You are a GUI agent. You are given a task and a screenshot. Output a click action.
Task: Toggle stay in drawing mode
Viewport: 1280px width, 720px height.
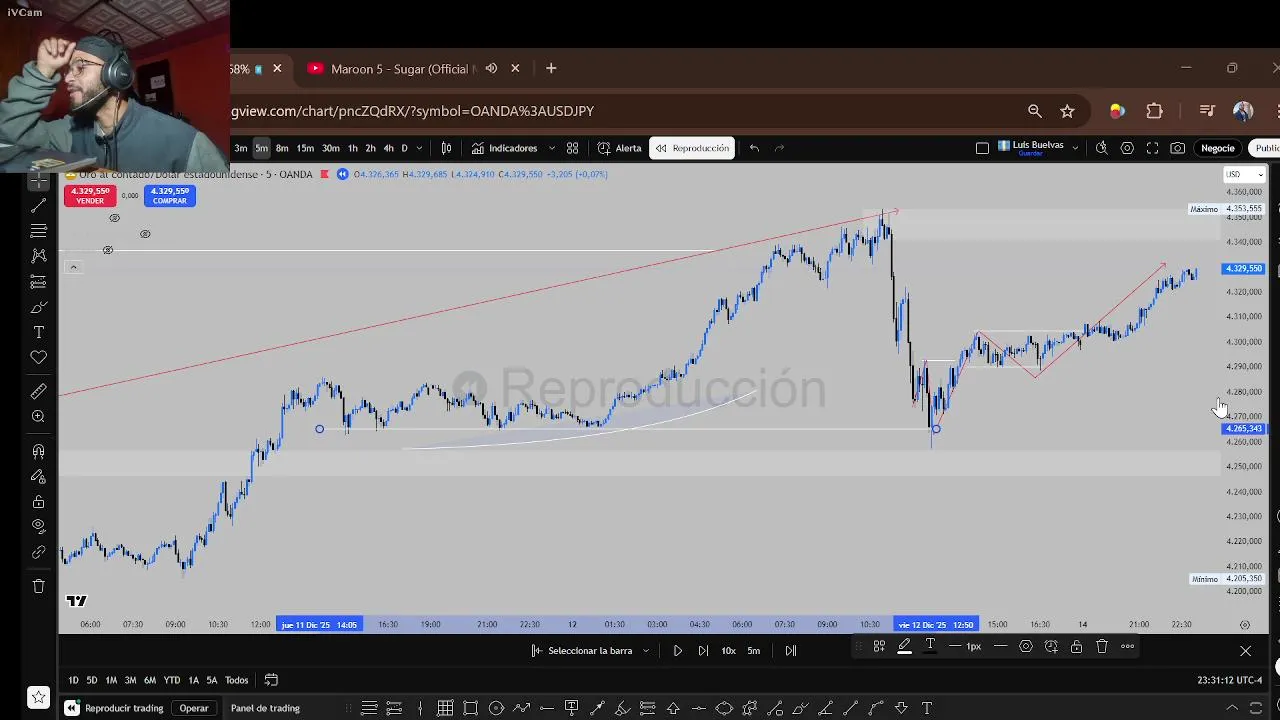coord(38,476)
